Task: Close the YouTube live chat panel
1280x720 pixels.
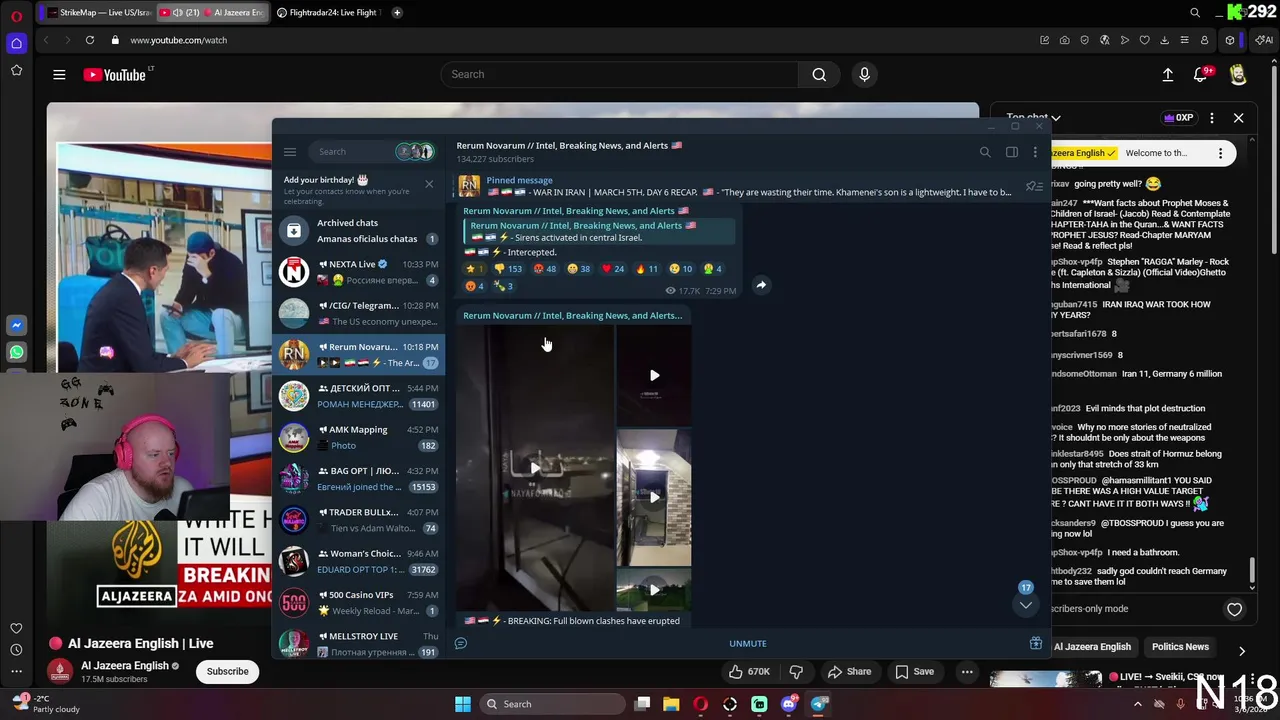Action: coord(1238,118)
